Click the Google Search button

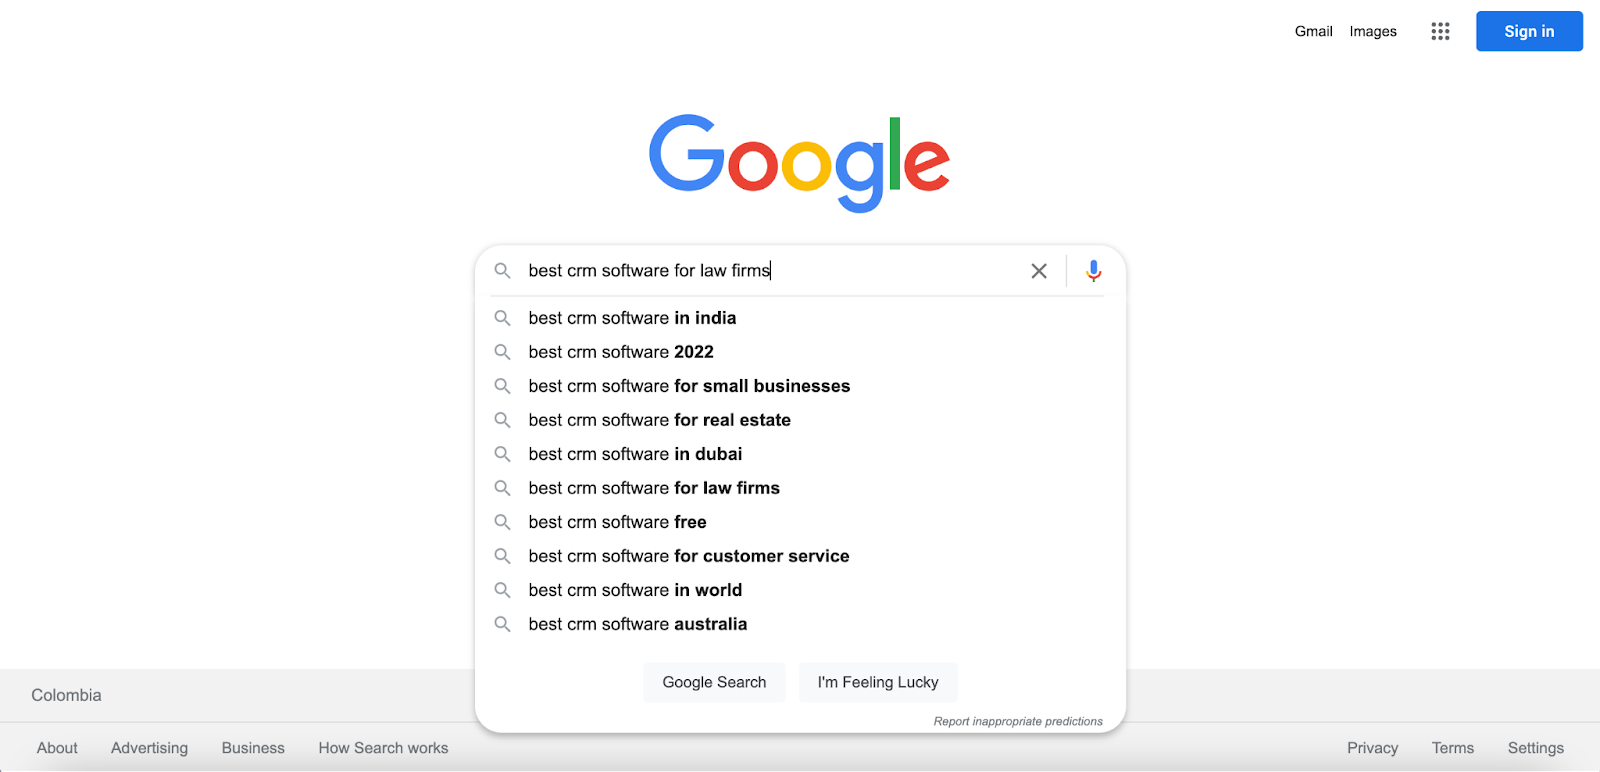(714, 682)
